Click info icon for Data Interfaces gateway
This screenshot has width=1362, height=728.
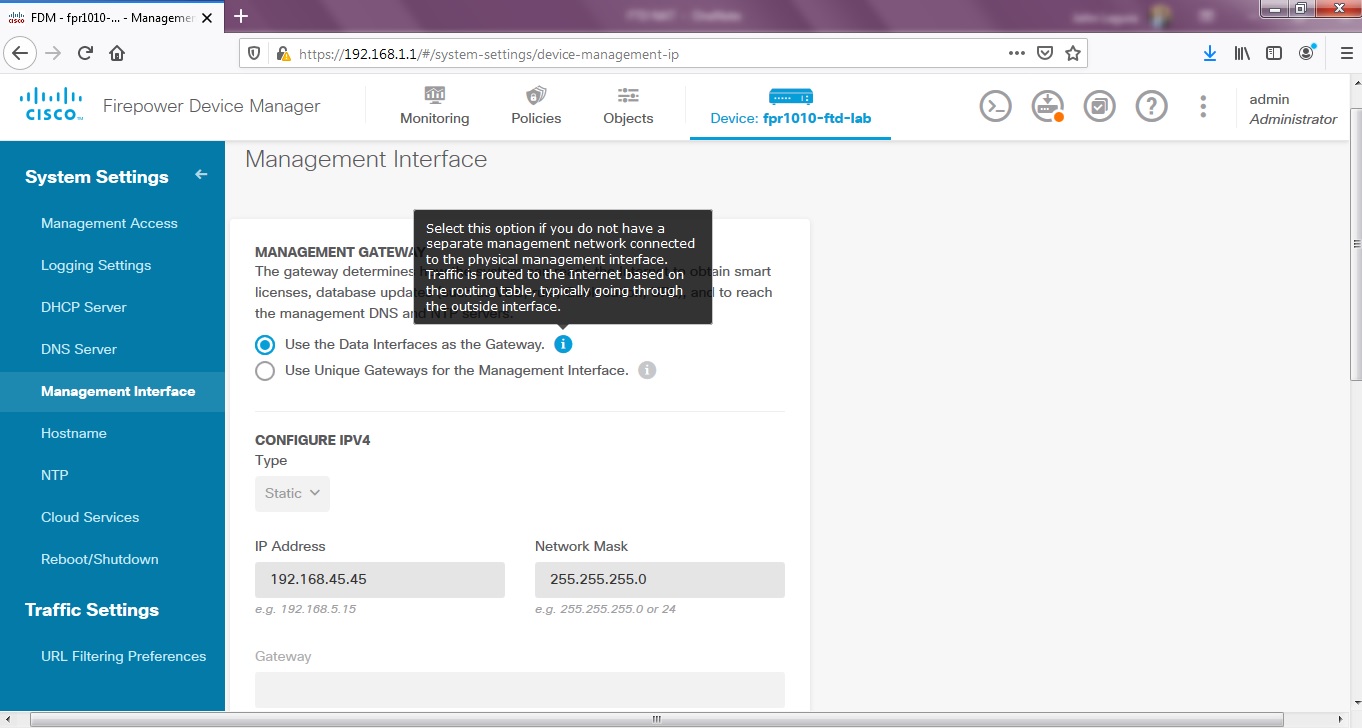point(563,344)
